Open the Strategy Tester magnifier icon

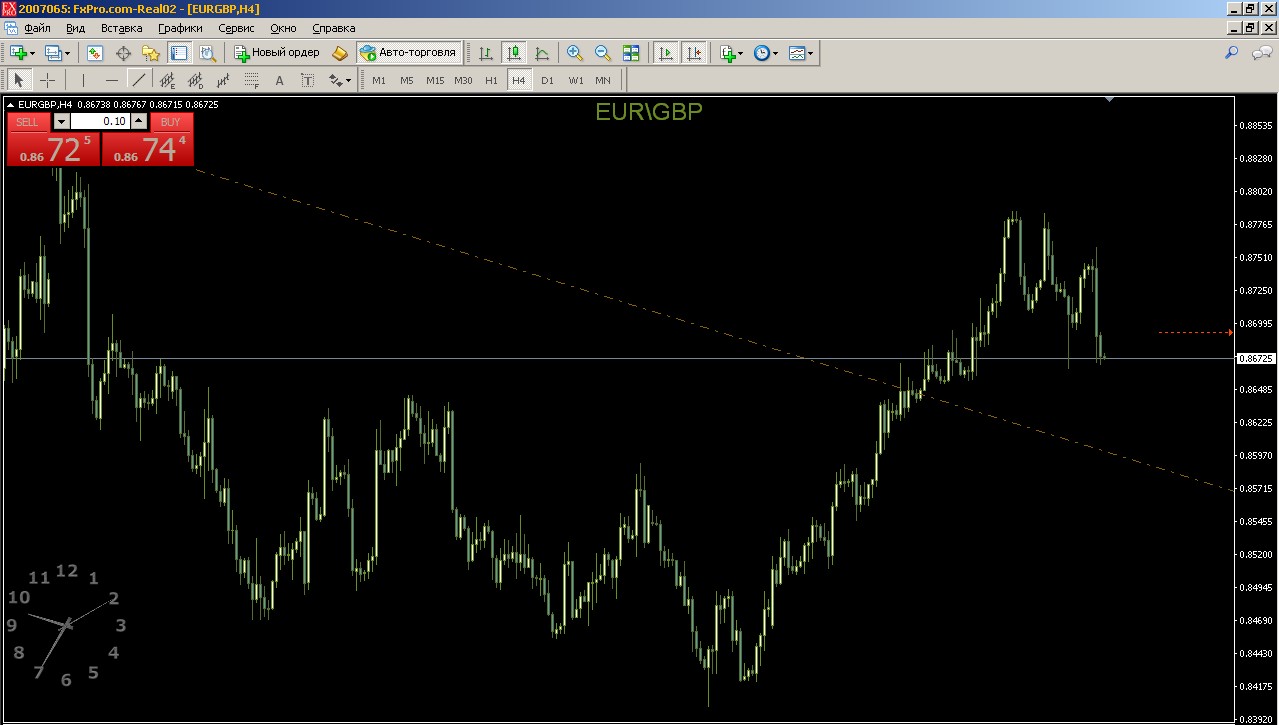207,53
